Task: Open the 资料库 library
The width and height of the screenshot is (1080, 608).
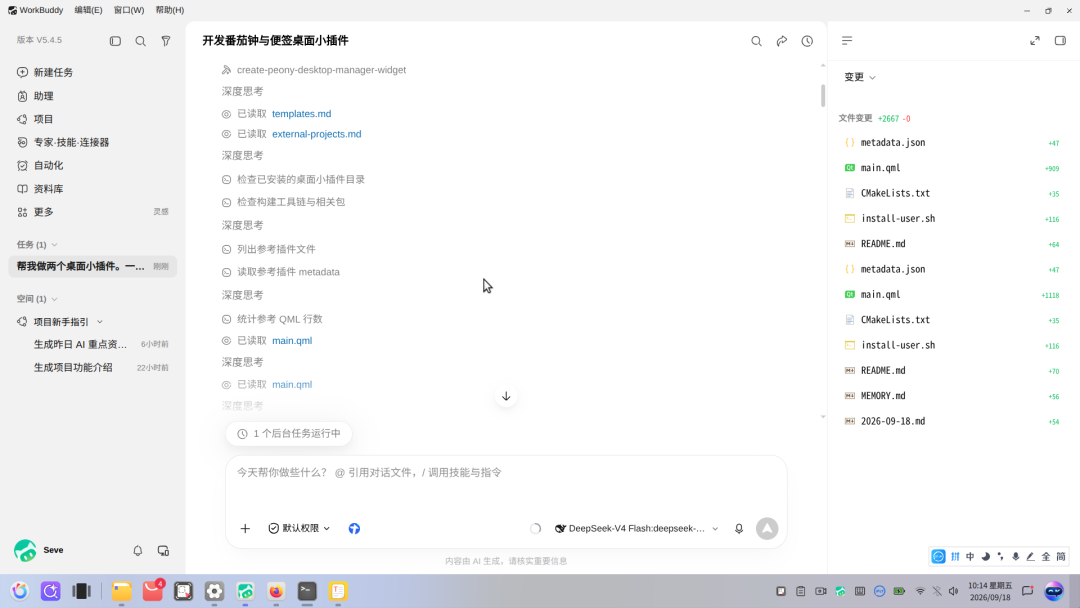Action: 92,189
